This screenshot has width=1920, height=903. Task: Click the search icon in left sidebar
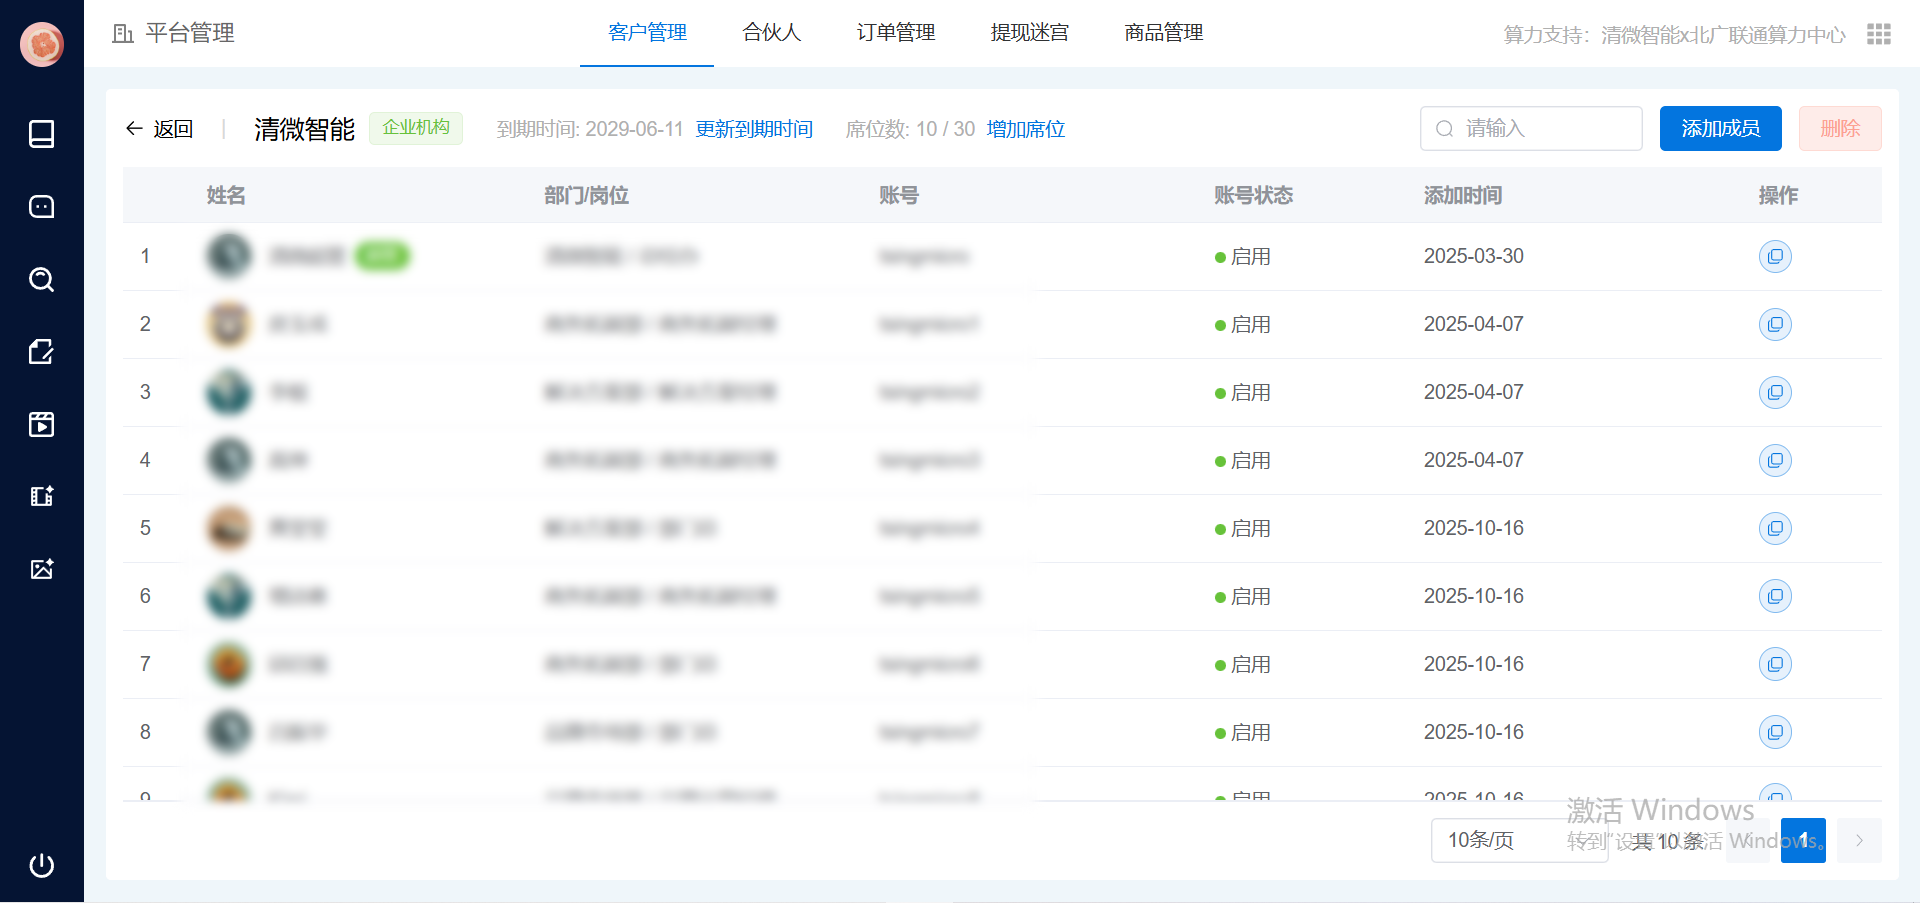[41, 279]
